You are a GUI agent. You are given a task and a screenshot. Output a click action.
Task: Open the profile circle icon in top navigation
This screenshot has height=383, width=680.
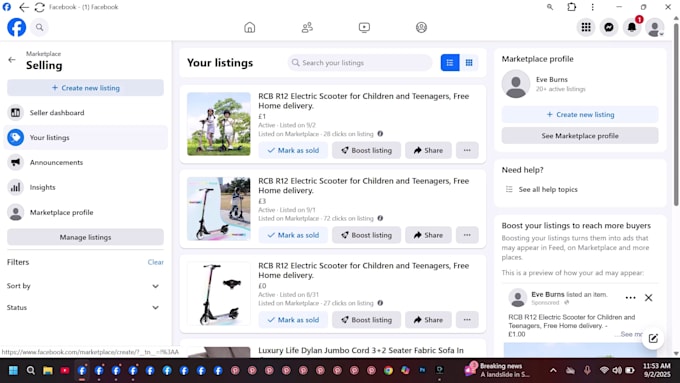pos(422,27)
